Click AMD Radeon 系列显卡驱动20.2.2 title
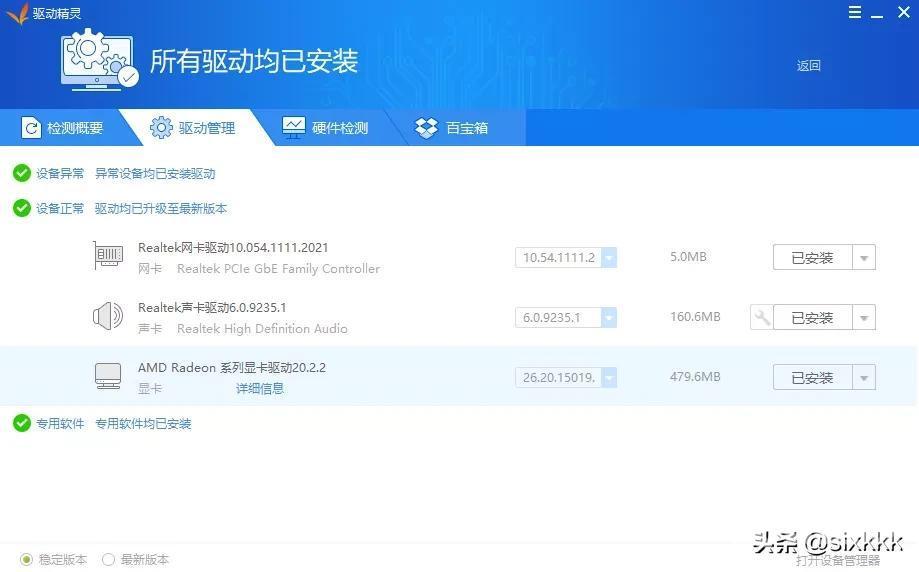Viewport: 919px width, 572px height. pyautogui.click(x=232, y=367)
